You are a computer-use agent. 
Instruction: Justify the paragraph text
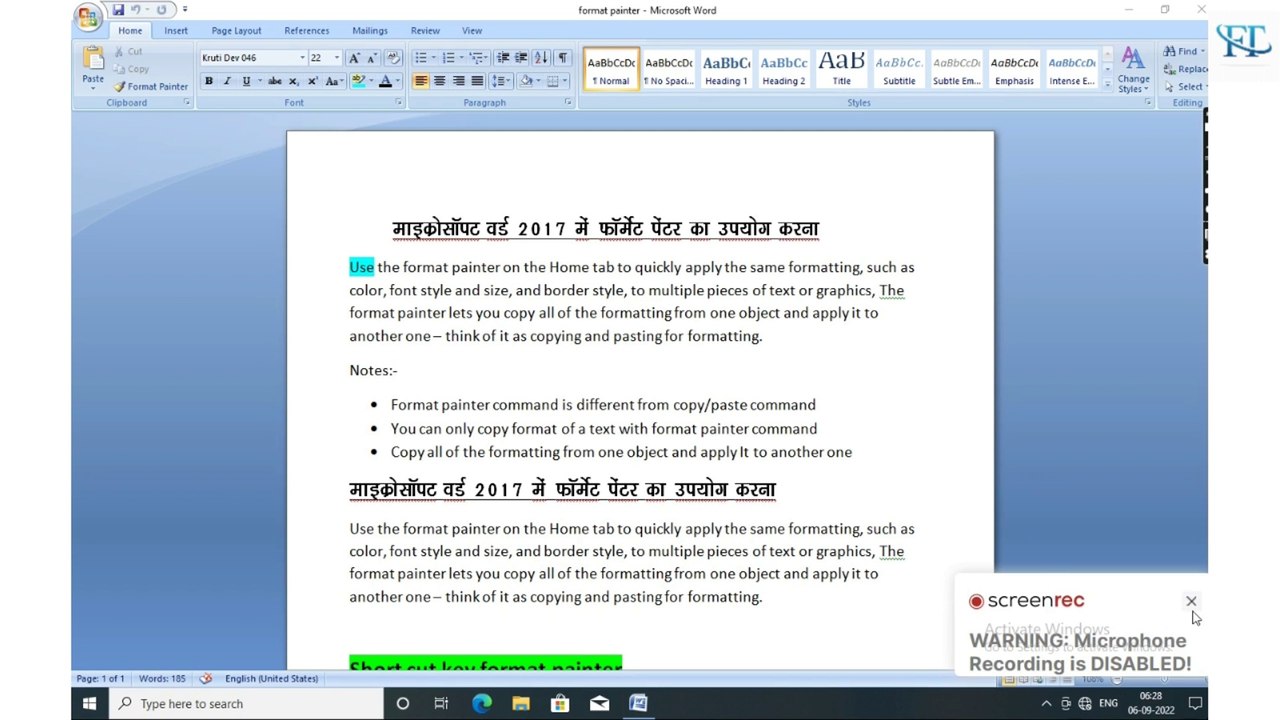(477, 81)
